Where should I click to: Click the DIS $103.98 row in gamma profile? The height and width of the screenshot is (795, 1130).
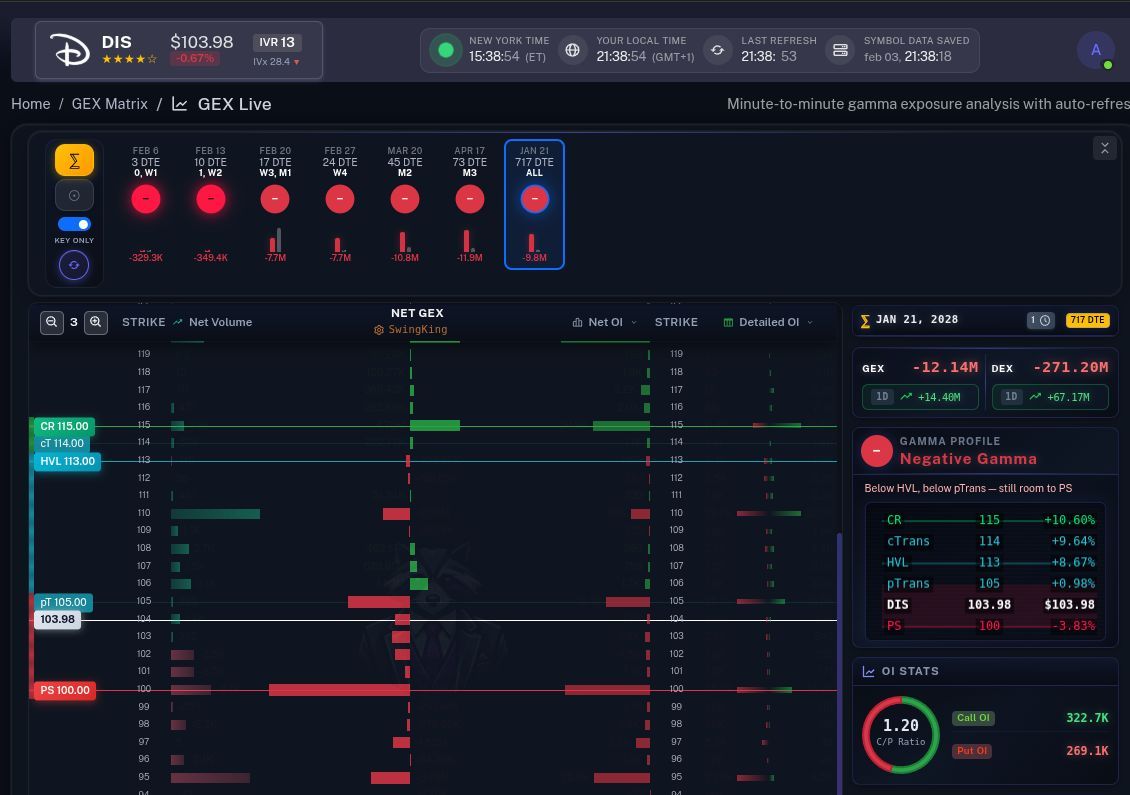tap(990, 605)
